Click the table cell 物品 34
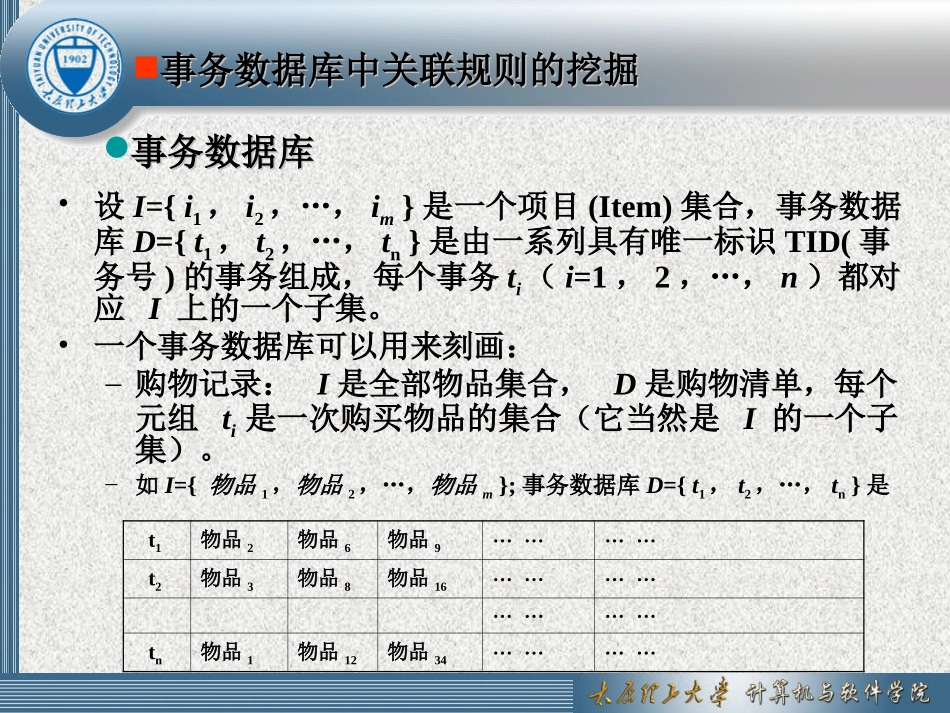The image size is (950, 713). 430,653
